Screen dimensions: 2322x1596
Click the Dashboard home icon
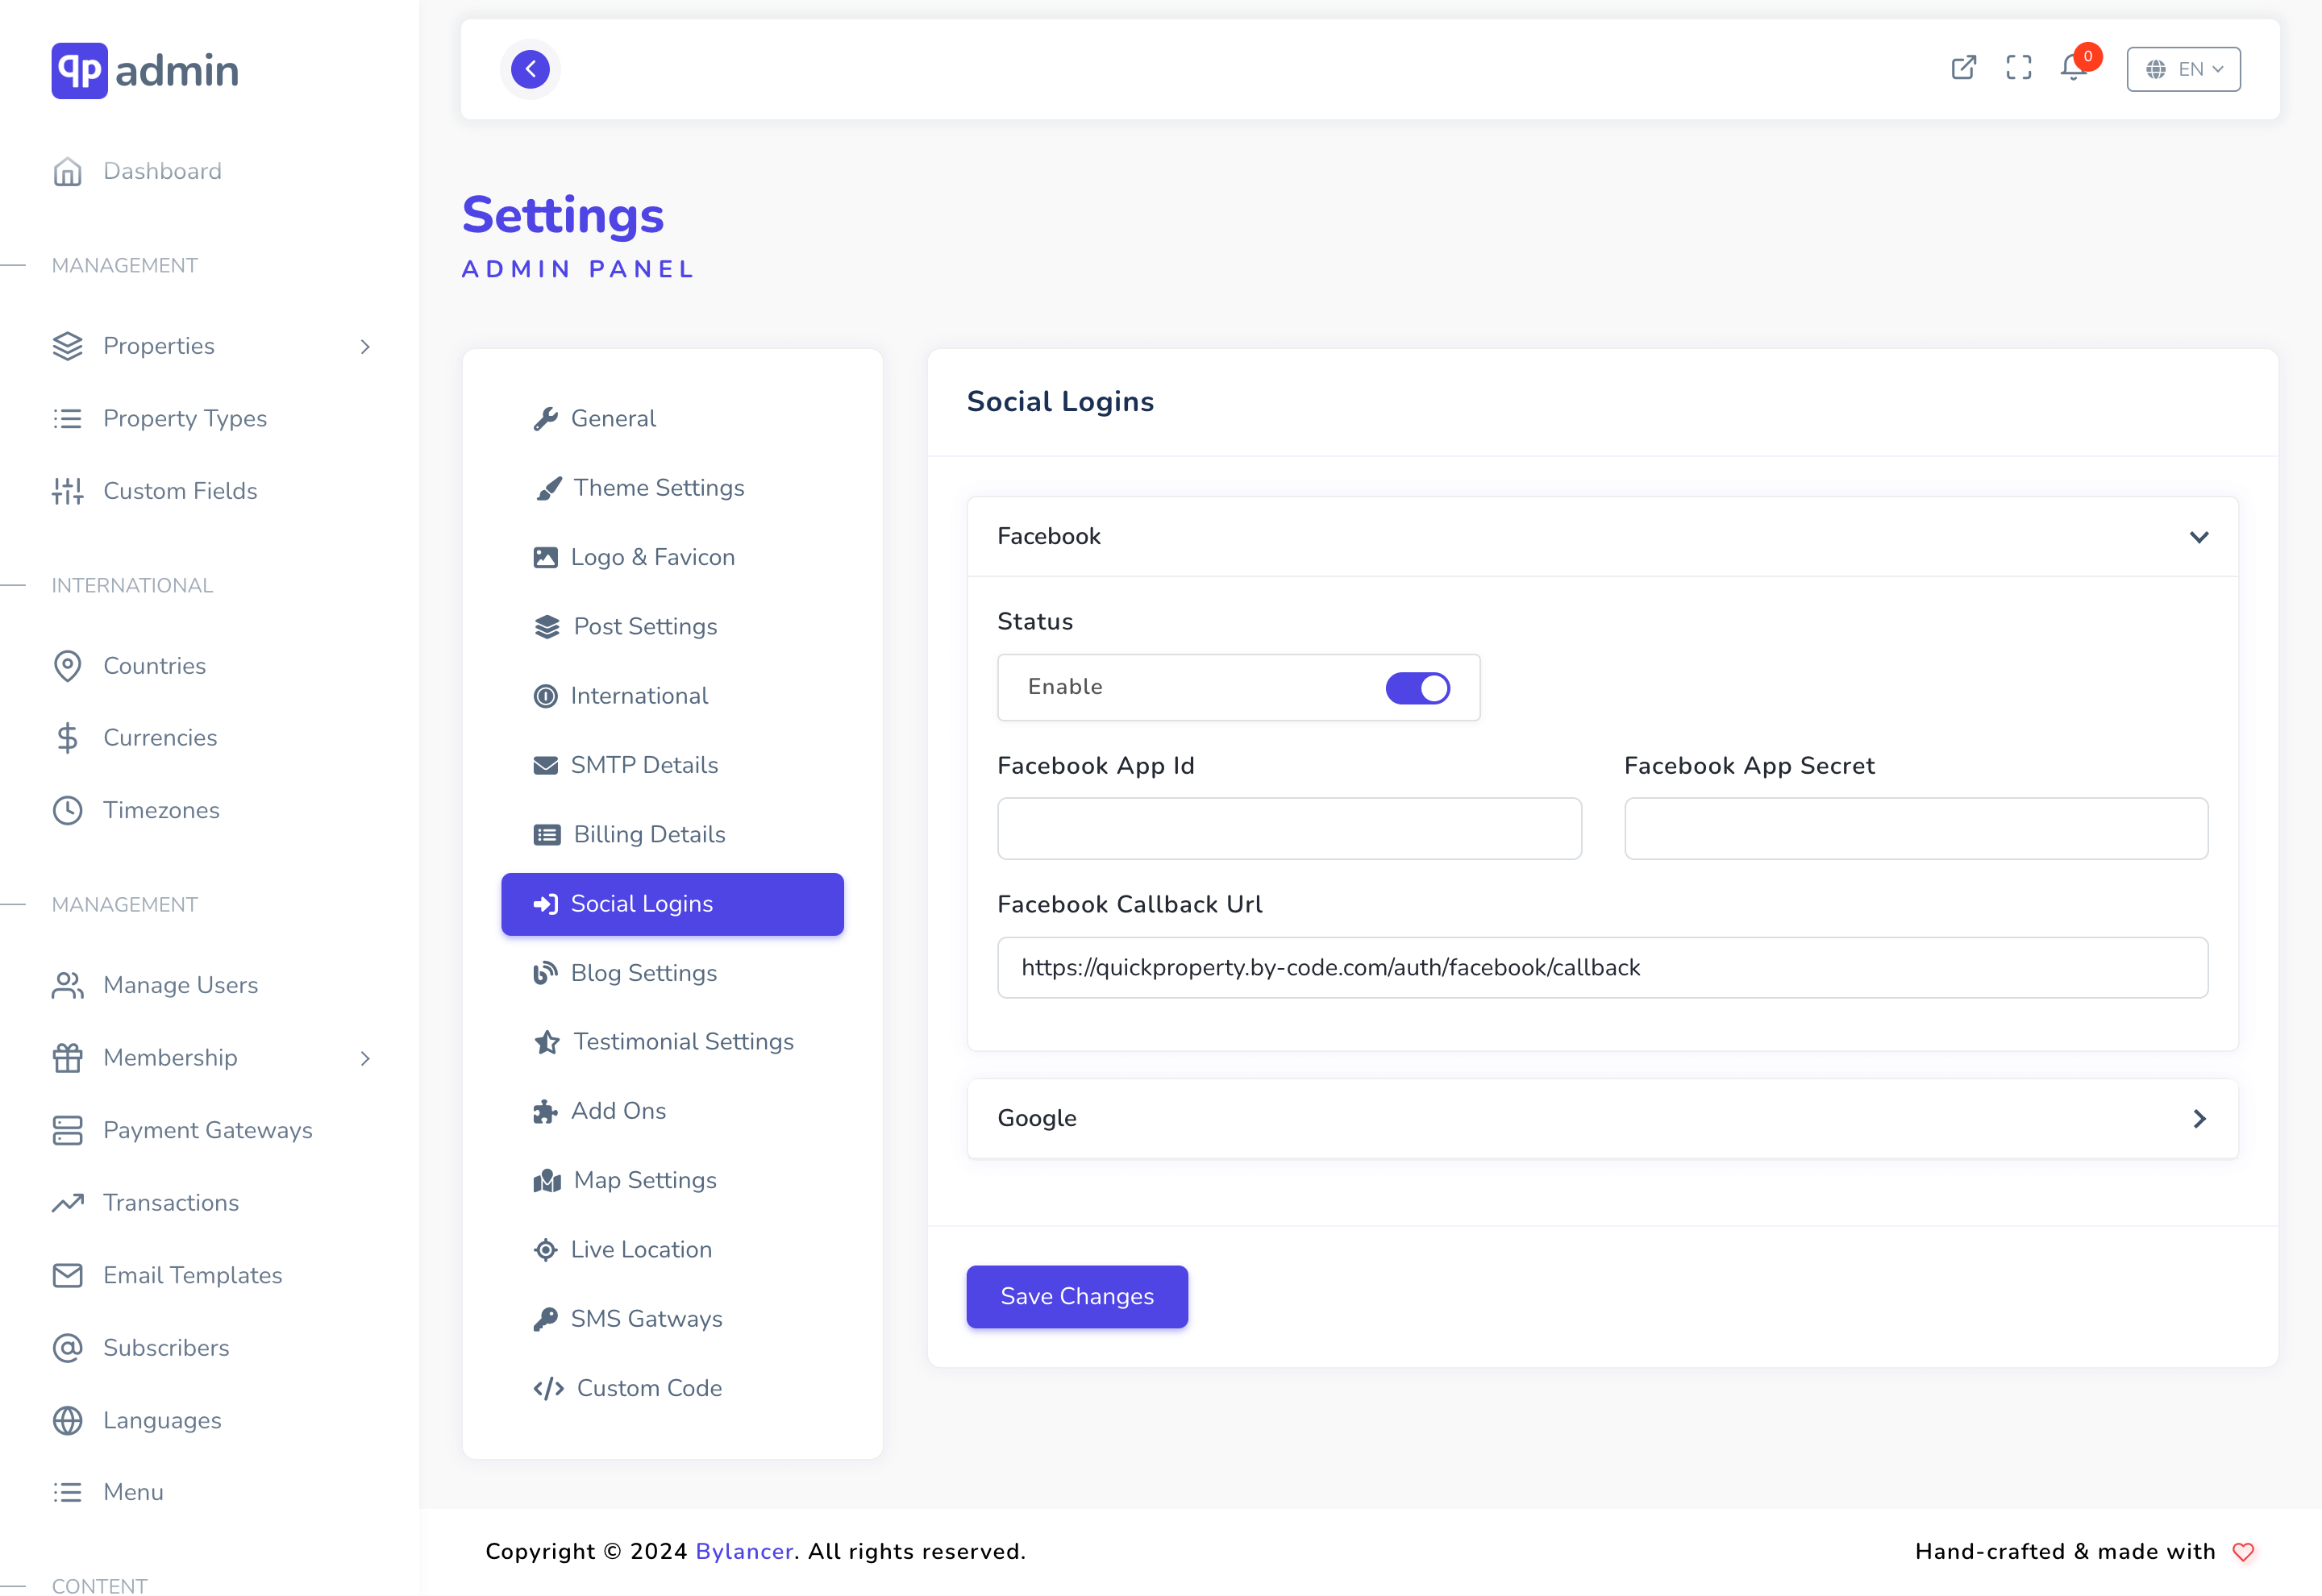click(67, 171)
